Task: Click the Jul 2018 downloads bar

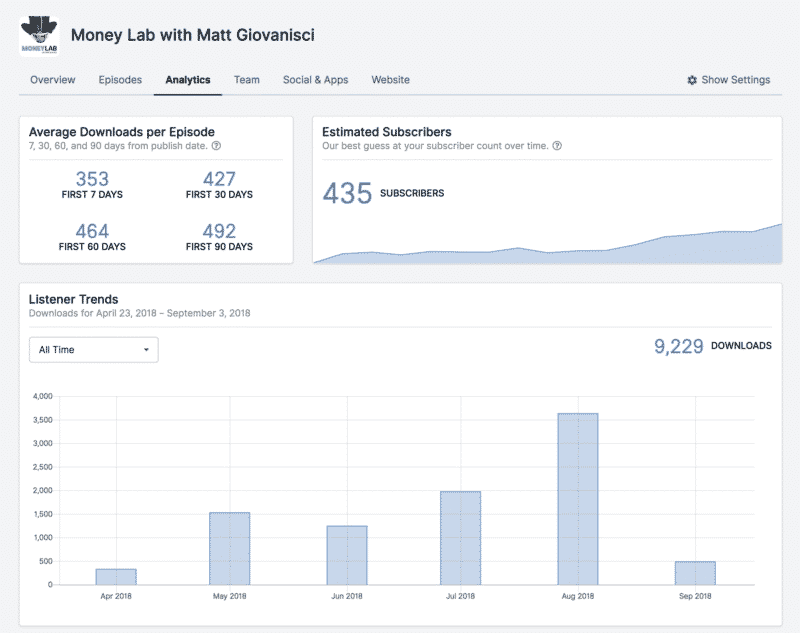Action: [x=461, y=538]
